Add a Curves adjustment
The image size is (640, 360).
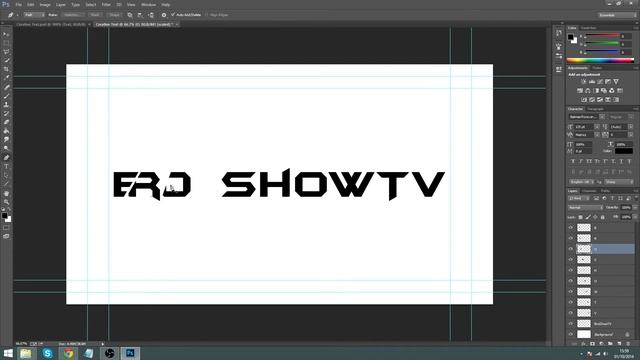click(600, 82)
